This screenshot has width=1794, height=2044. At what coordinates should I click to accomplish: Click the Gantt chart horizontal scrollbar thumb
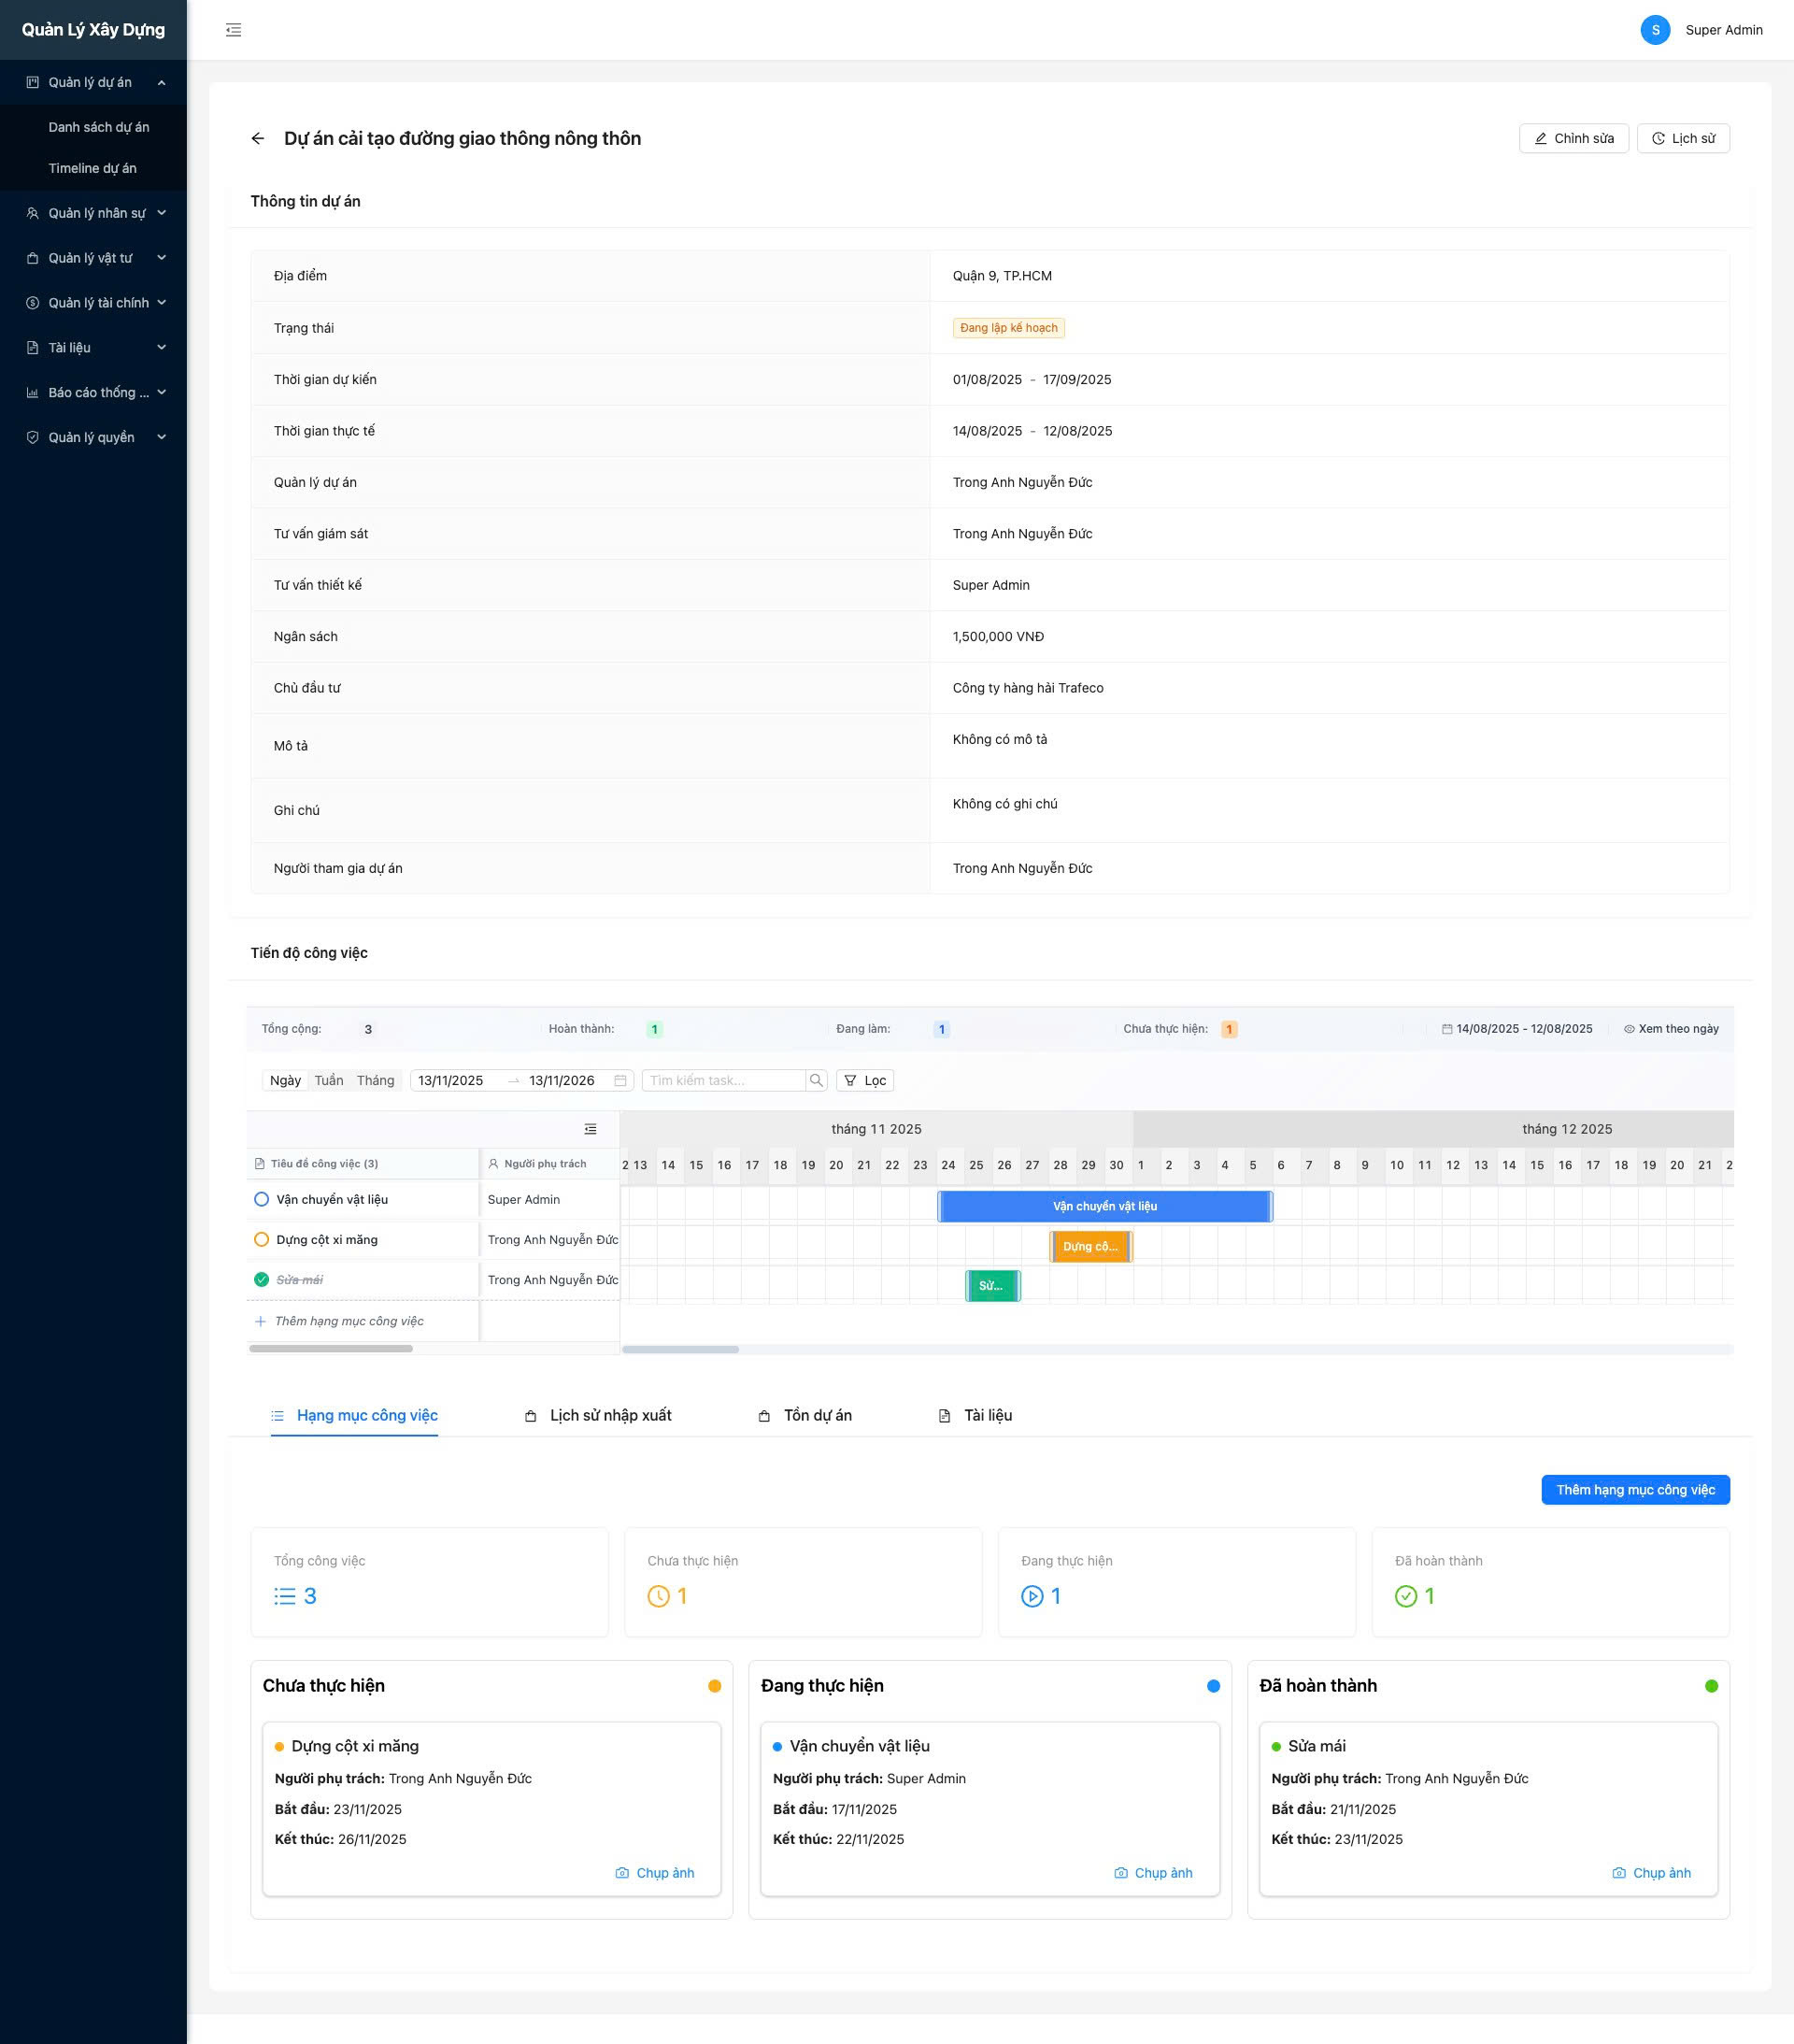click(680, 1349)
